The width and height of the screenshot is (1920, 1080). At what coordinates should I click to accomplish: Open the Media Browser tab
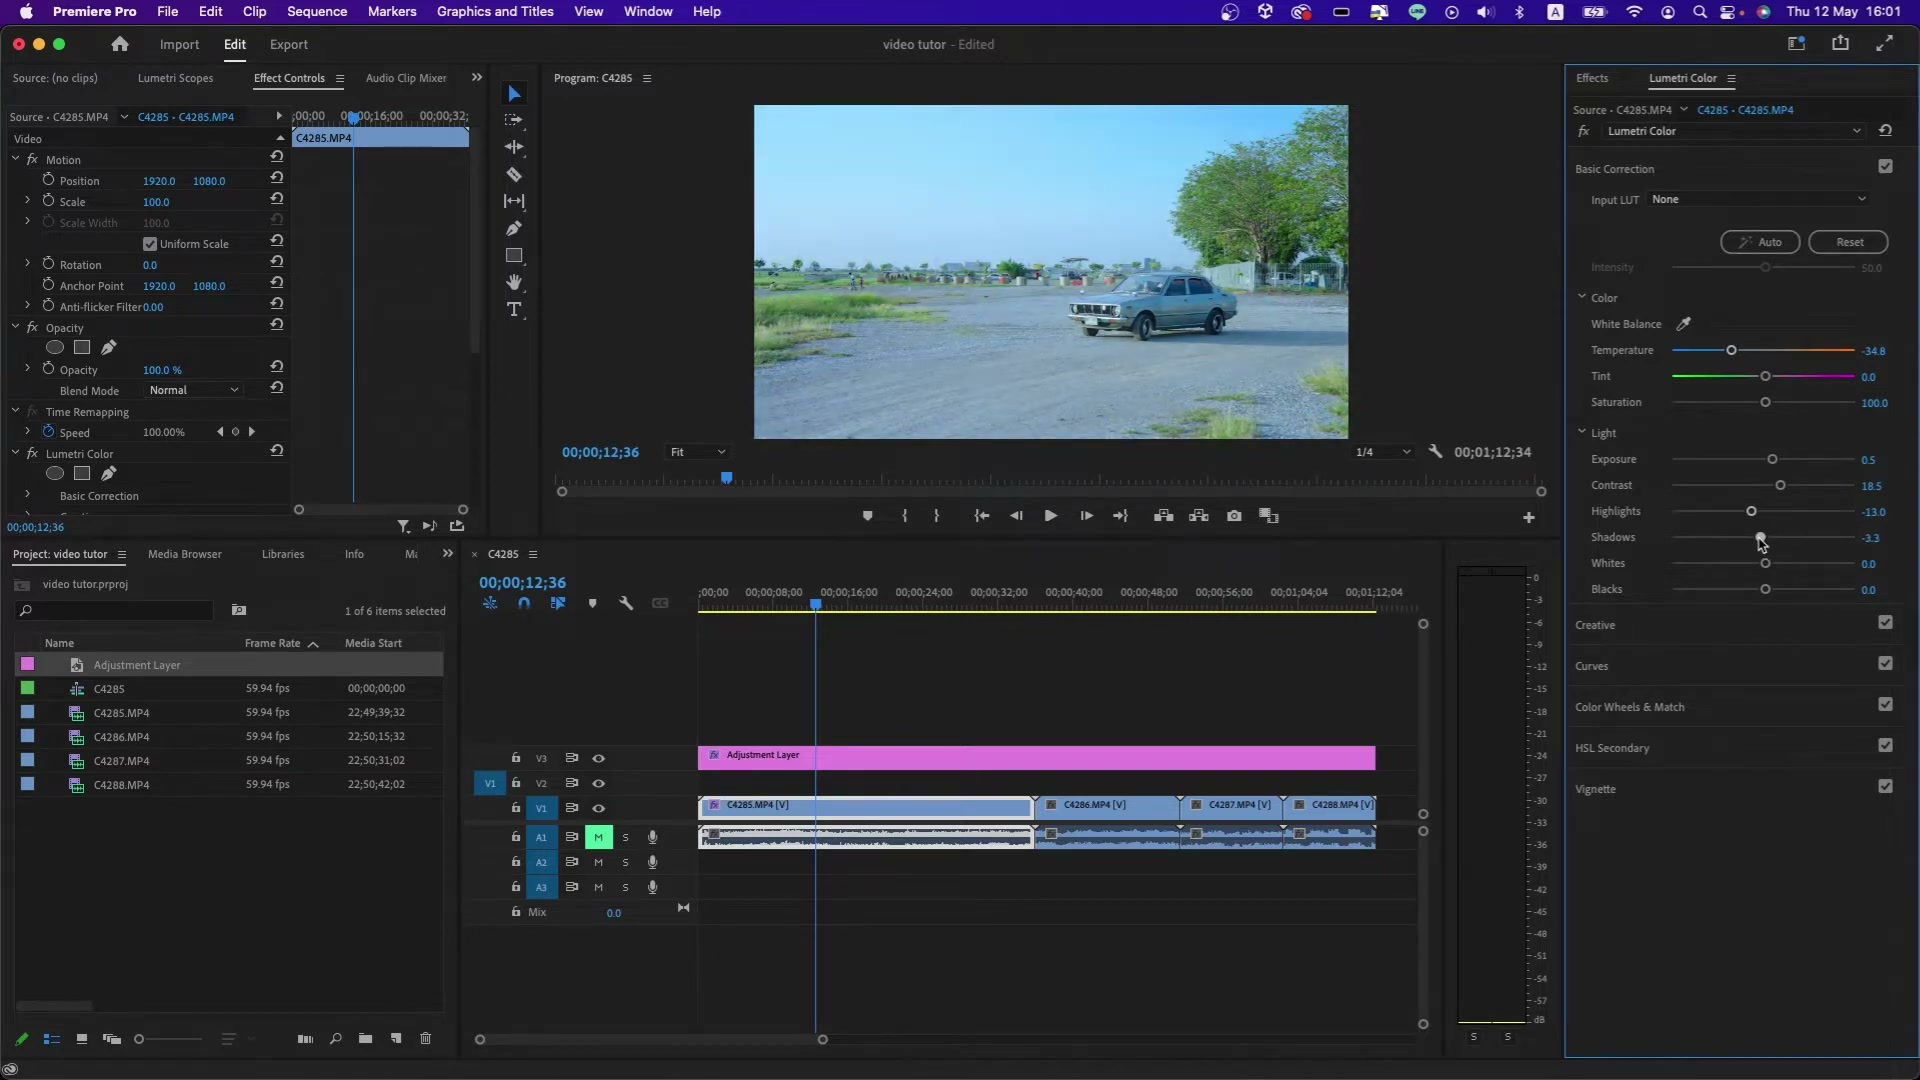(185, 554)
